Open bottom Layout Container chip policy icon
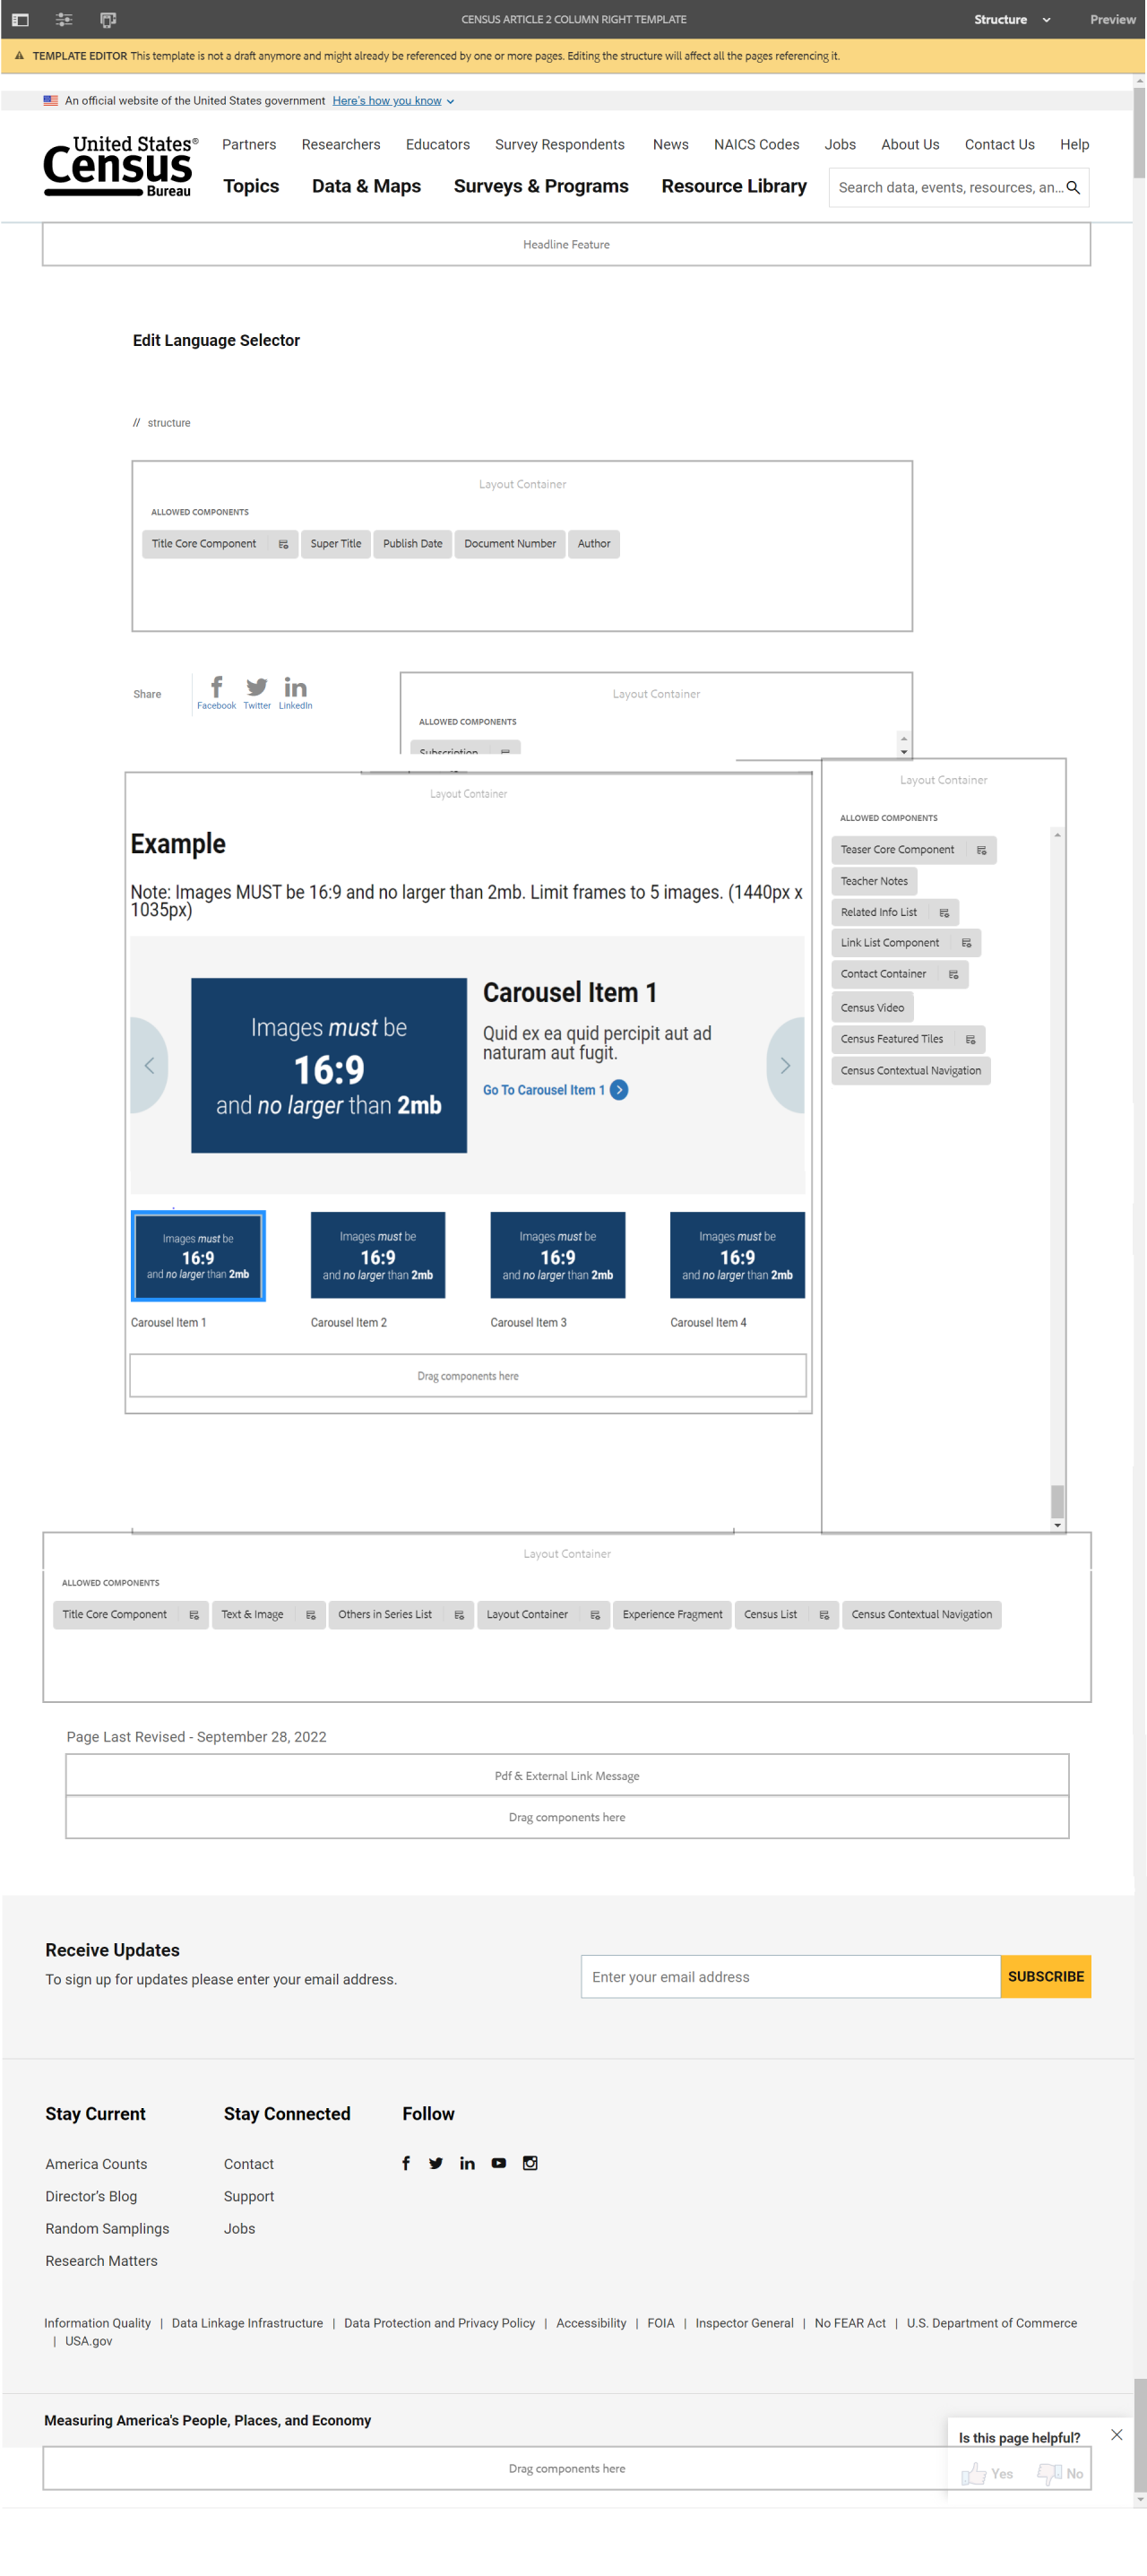1147x2576 pixels. click(x=595, y=1615)
